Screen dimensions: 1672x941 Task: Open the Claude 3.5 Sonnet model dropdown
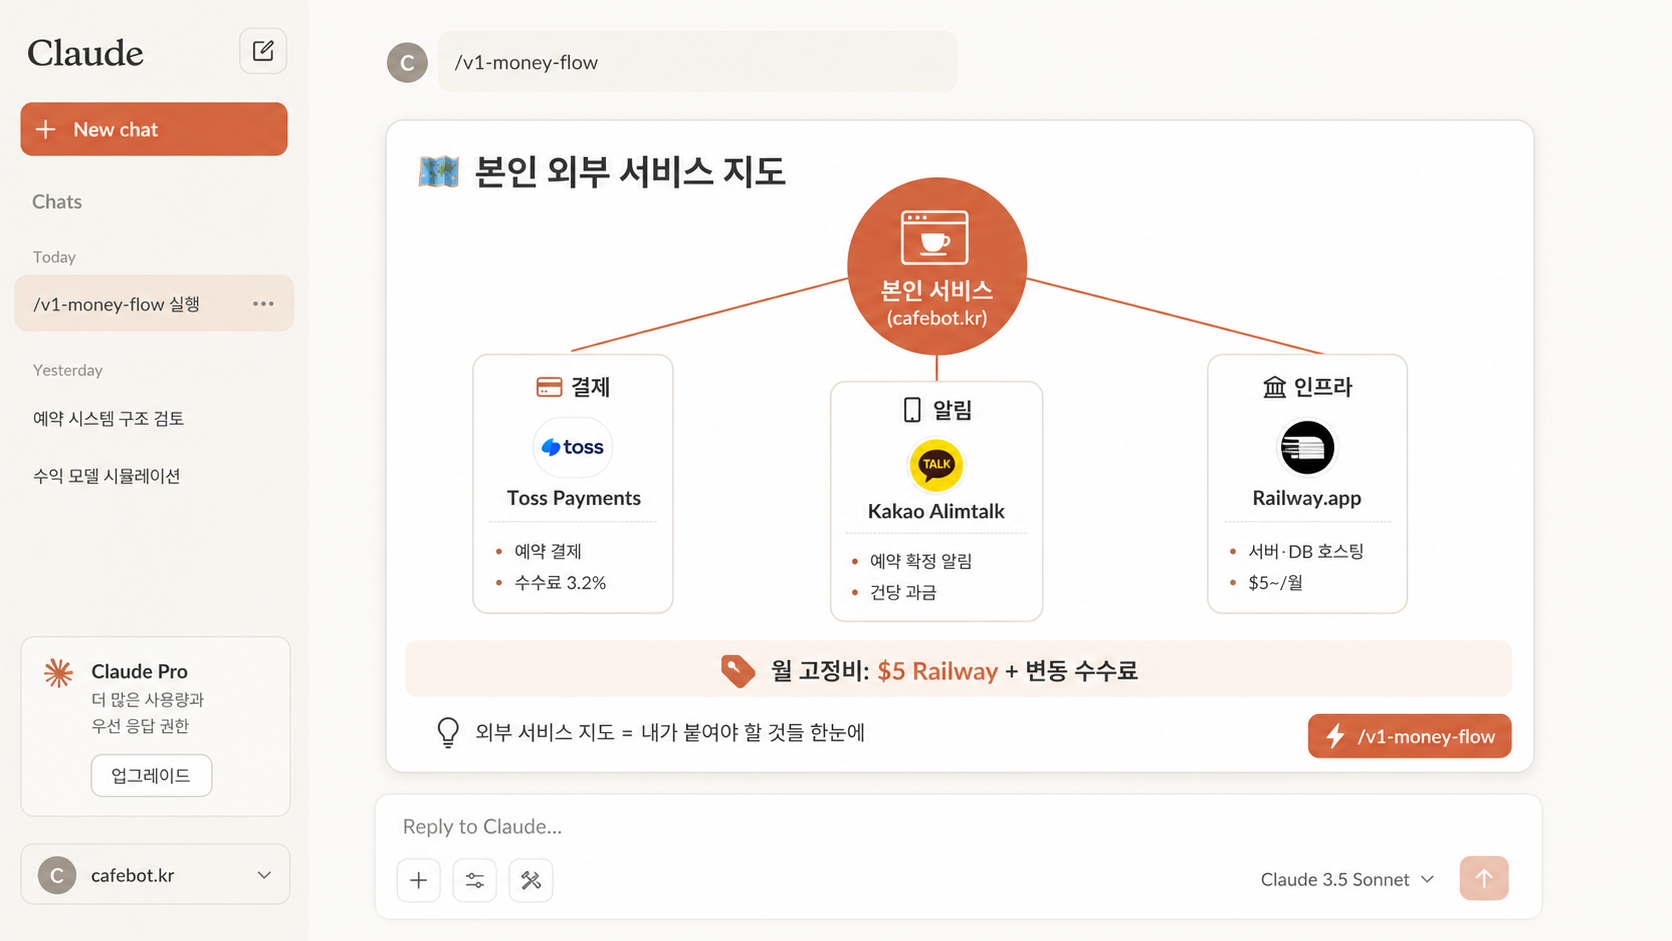[1347, 879]
